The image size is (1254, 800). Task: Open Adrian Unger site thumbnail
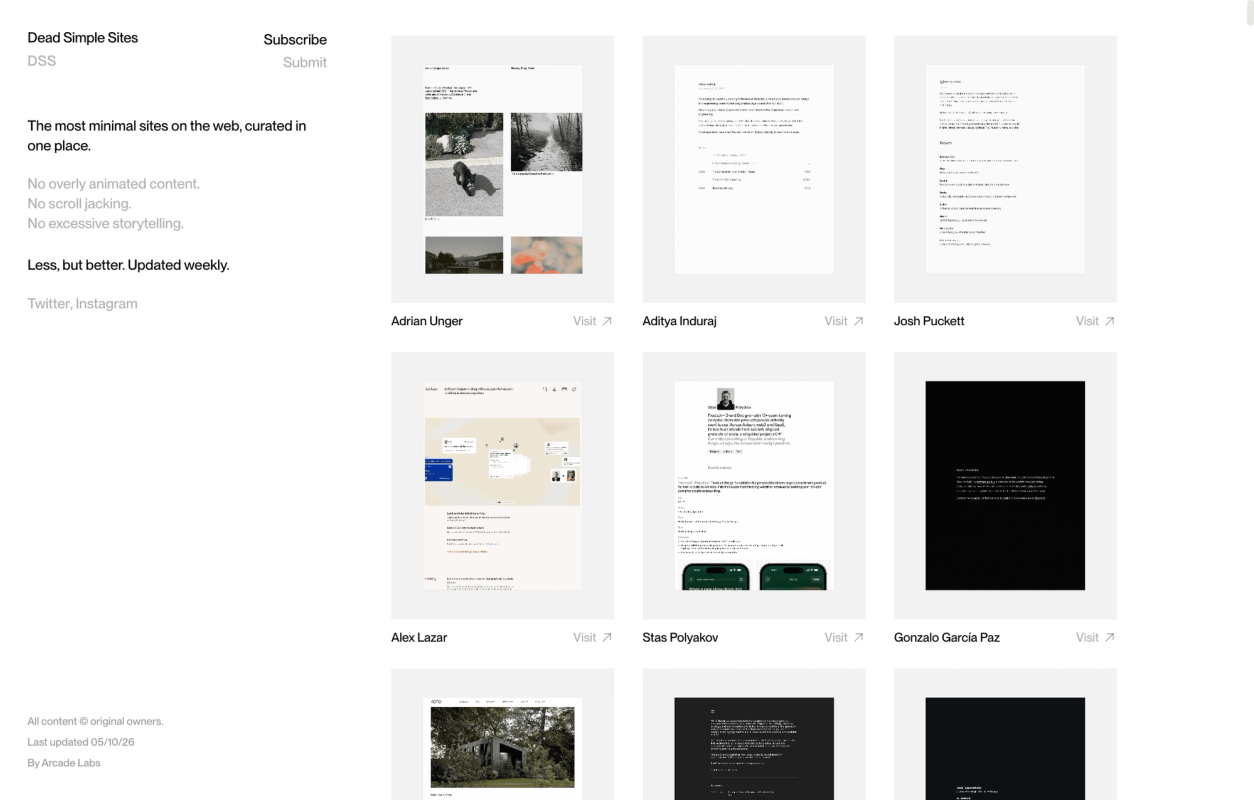coord(503,169)
